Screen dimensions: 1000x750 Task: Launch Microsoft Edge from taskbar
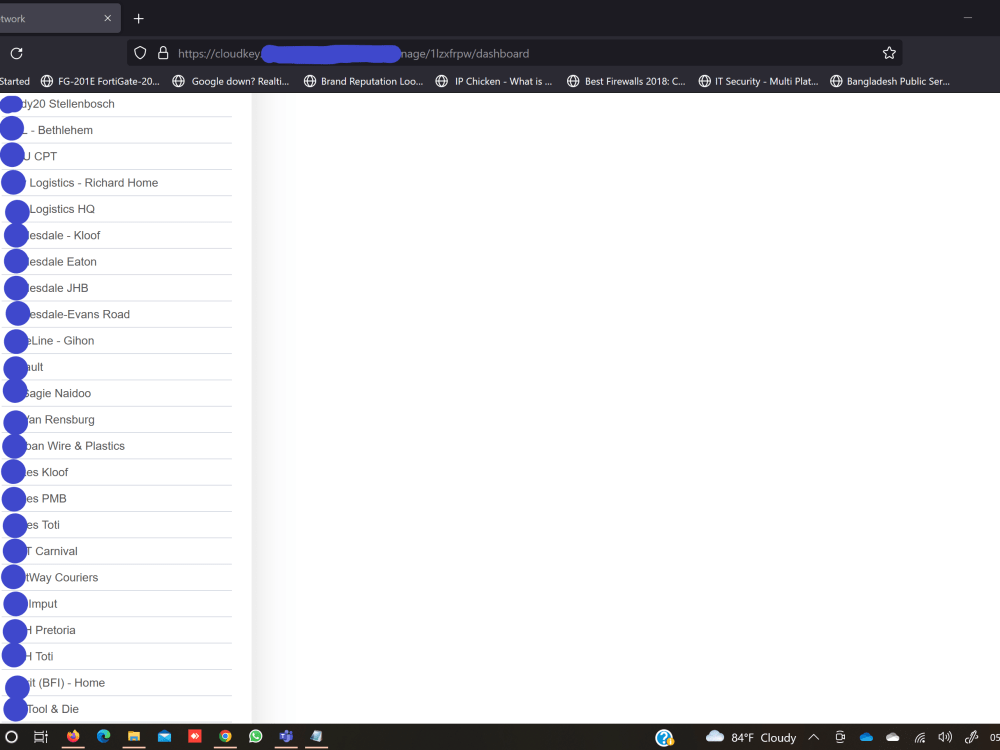(103, 737)
